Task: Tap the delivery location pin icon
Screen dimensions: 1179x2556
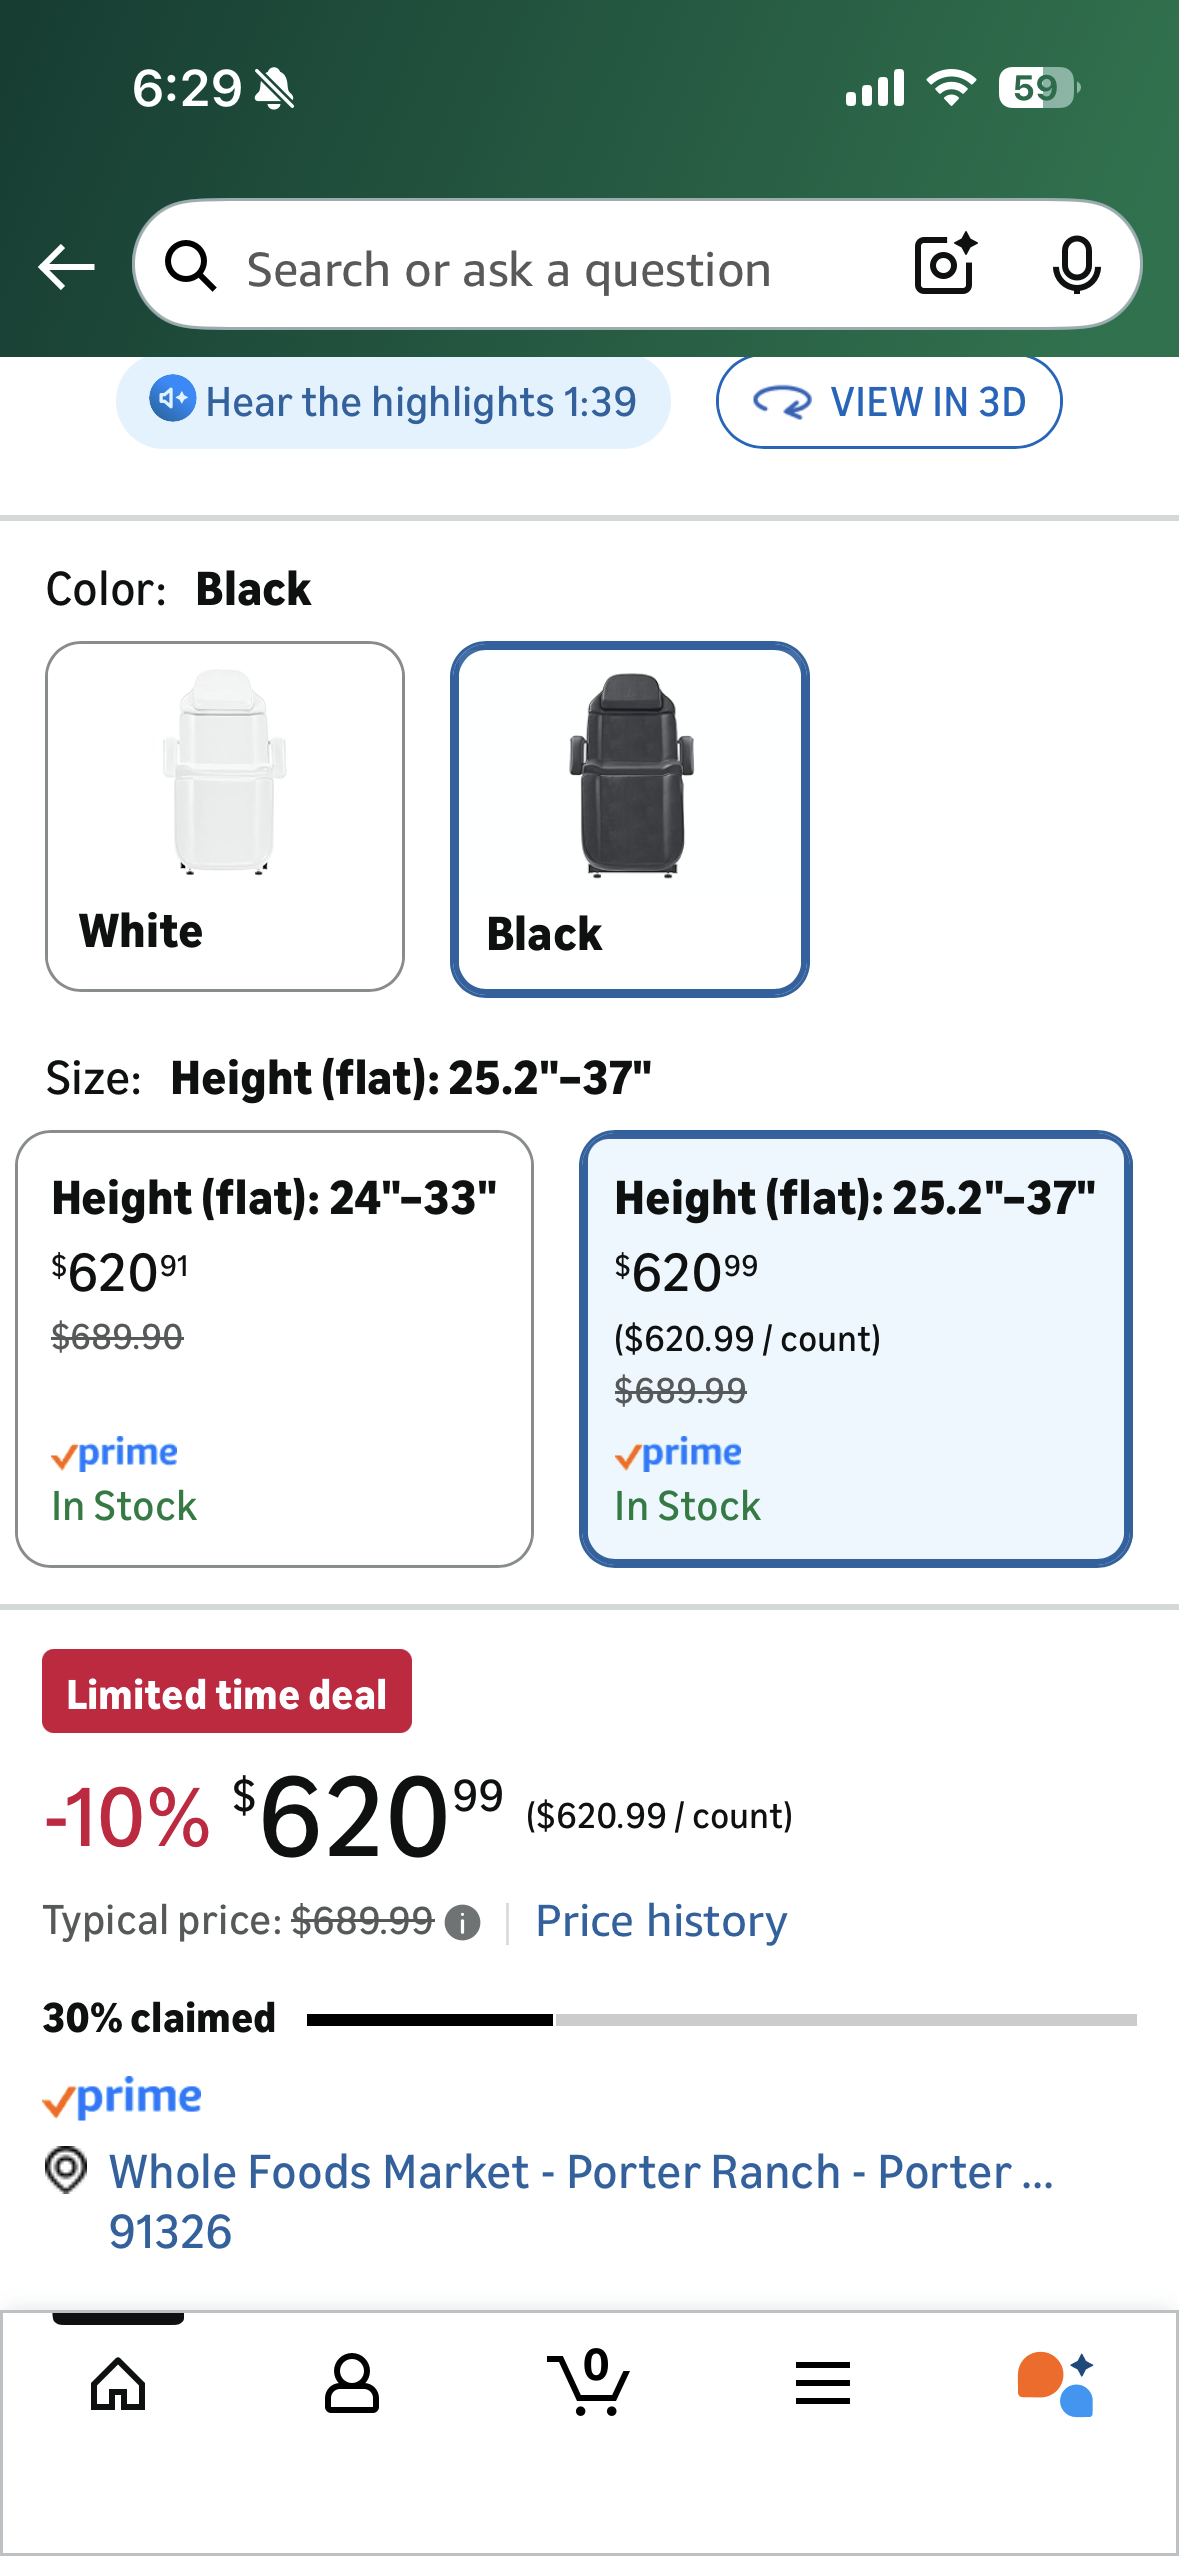Action: (66, 2171)
